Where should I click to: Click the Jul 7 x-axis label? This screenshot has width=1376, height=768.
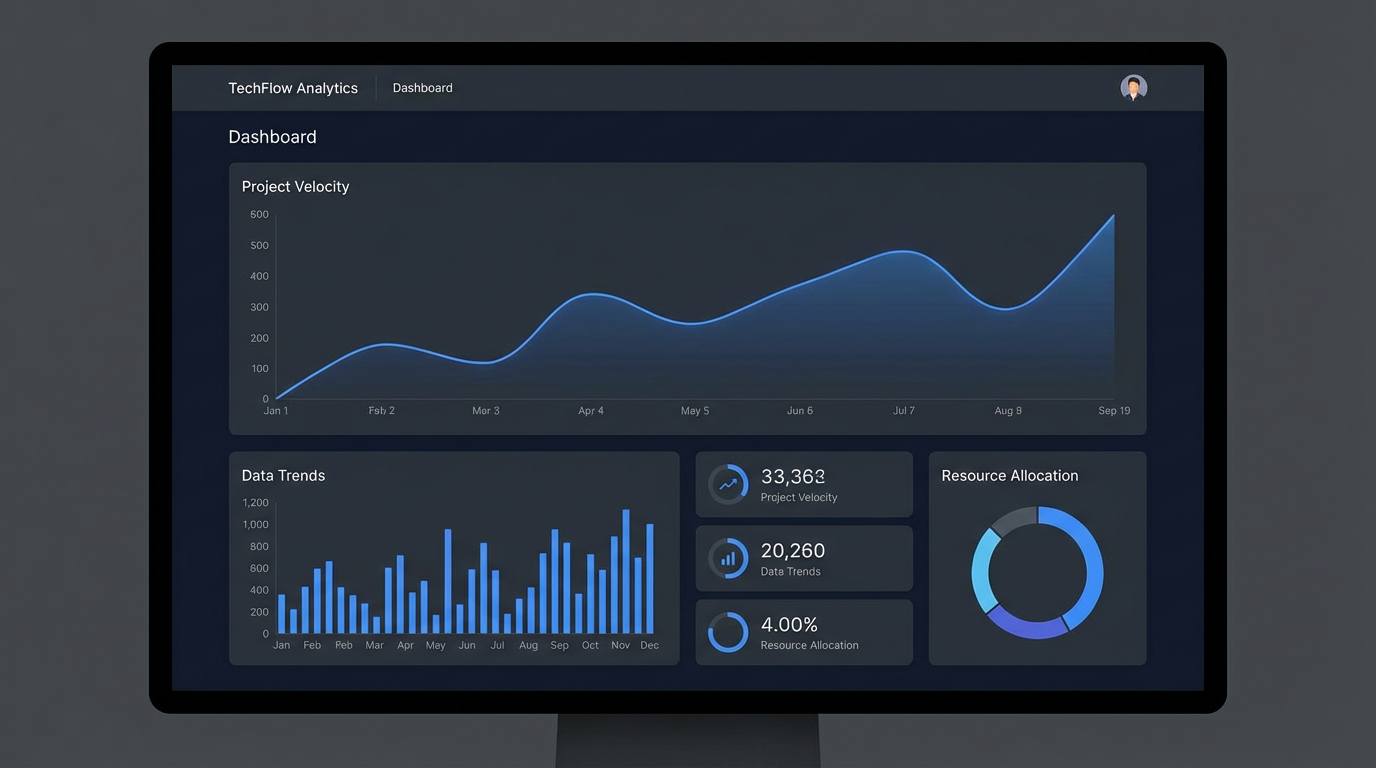tap(904, 411)
